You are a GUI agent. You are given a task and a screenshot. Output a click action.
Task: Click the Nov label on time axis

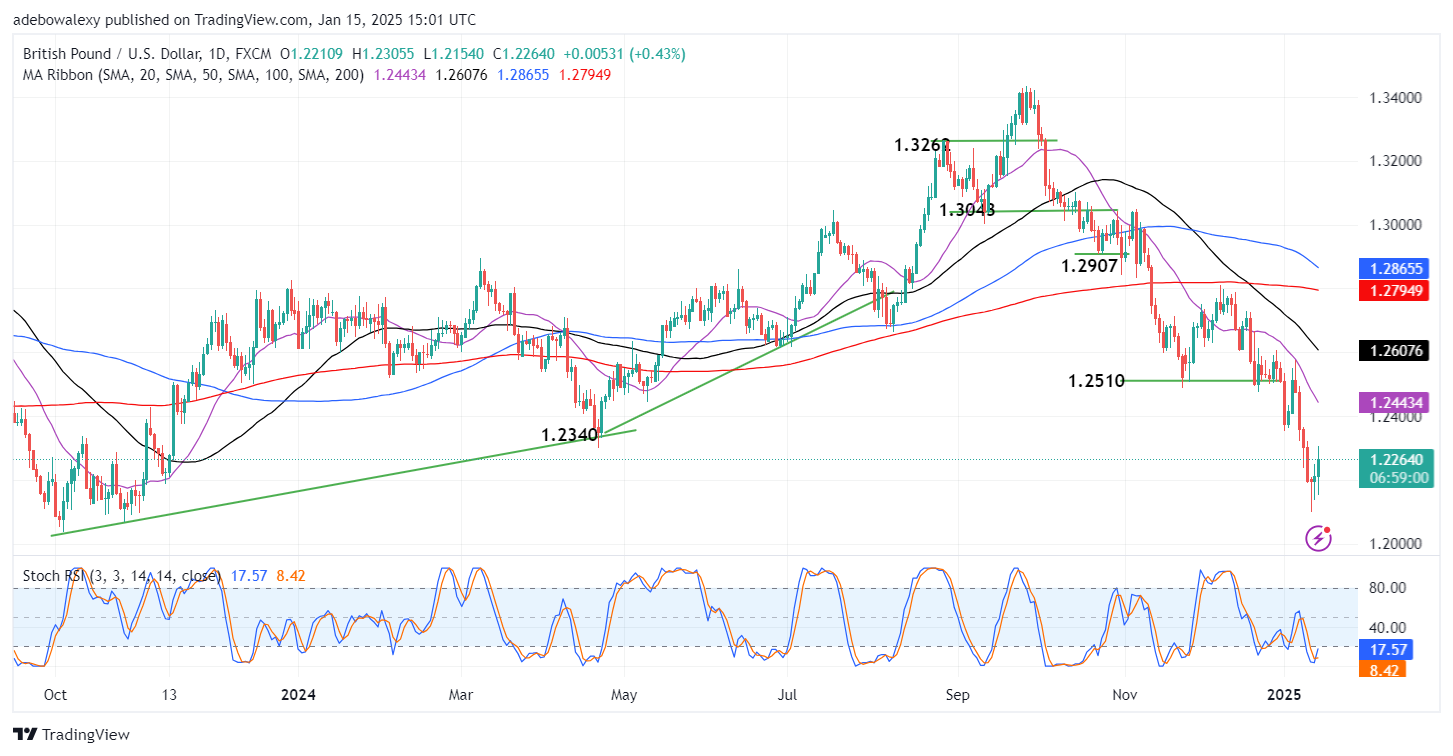tap(1125, 694)
